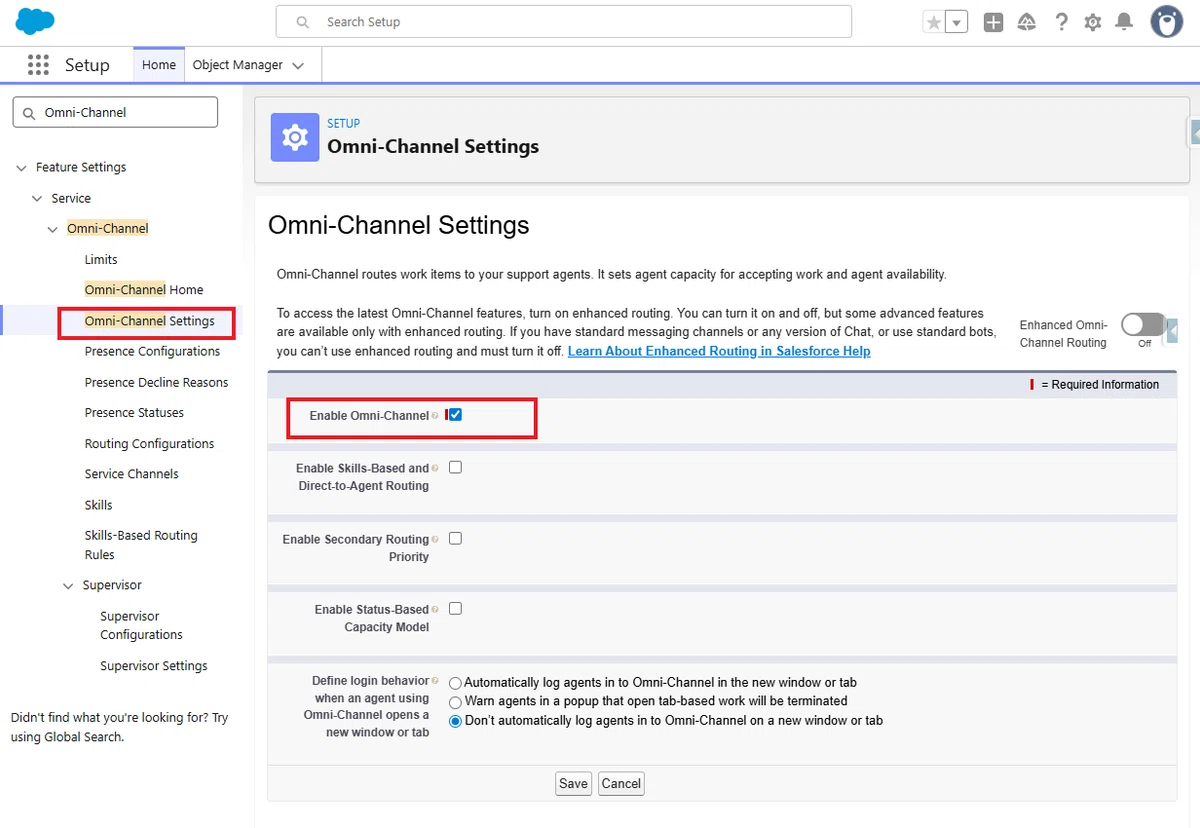Open Omni-Channel Settings in sidebar
Image resolution: width=1200 pixels, height=828 pixels.
tap(150, 321)
